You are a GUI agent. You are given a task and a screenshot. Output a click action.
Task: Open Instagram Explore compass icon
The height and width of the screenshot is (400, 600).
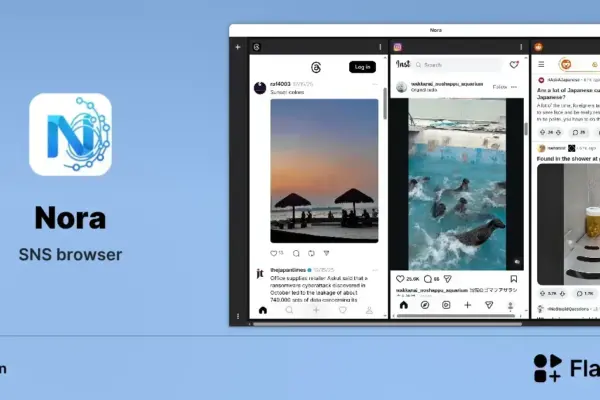[x=425, y=305]
